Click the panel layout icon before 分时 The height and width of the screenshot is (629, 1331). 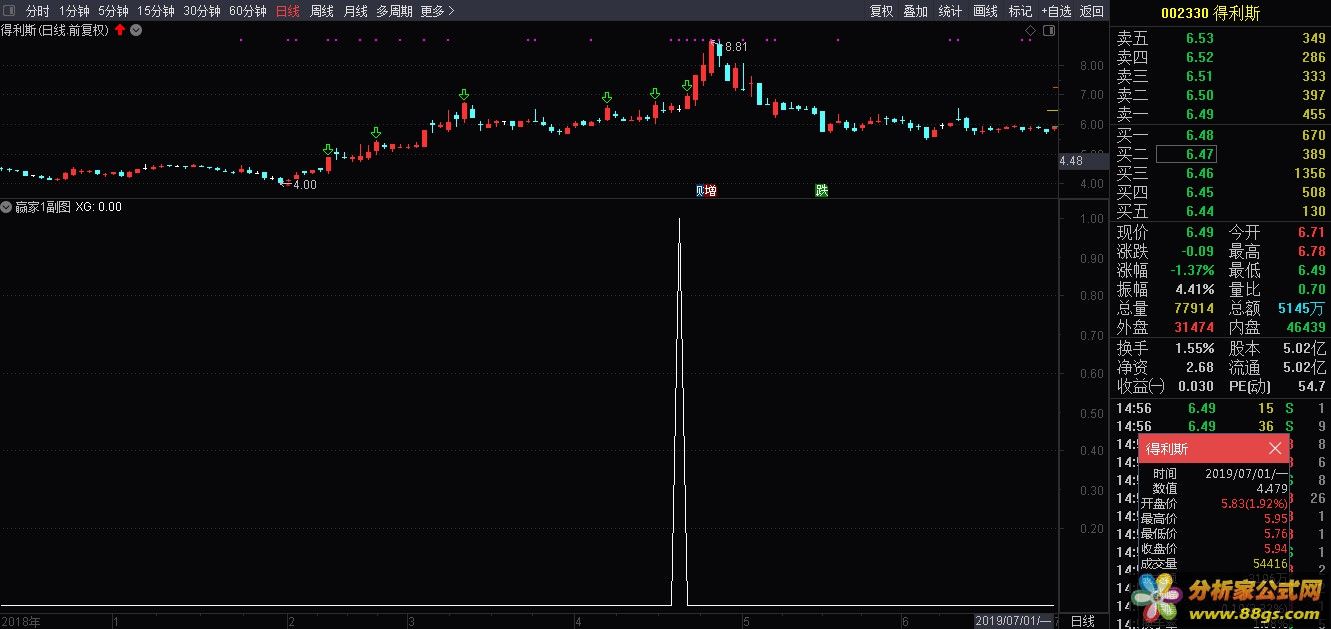pyautogui.click(x=10, y=11)
